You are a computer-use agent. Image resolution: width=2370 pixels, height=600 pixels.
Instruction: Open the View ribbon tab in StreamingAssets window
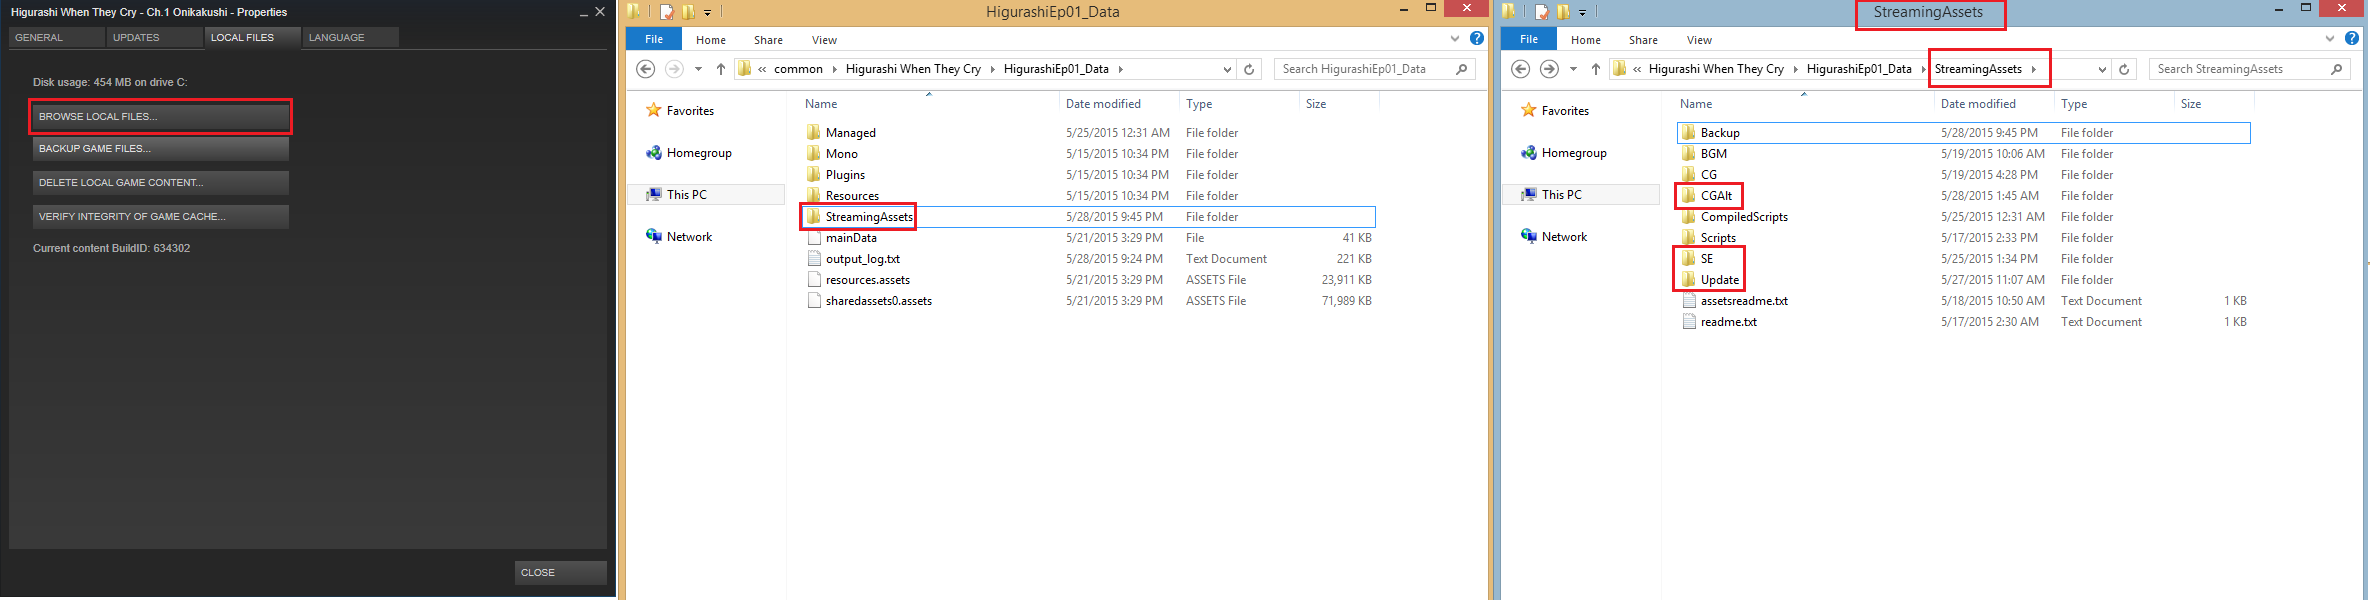point(1699,40)
